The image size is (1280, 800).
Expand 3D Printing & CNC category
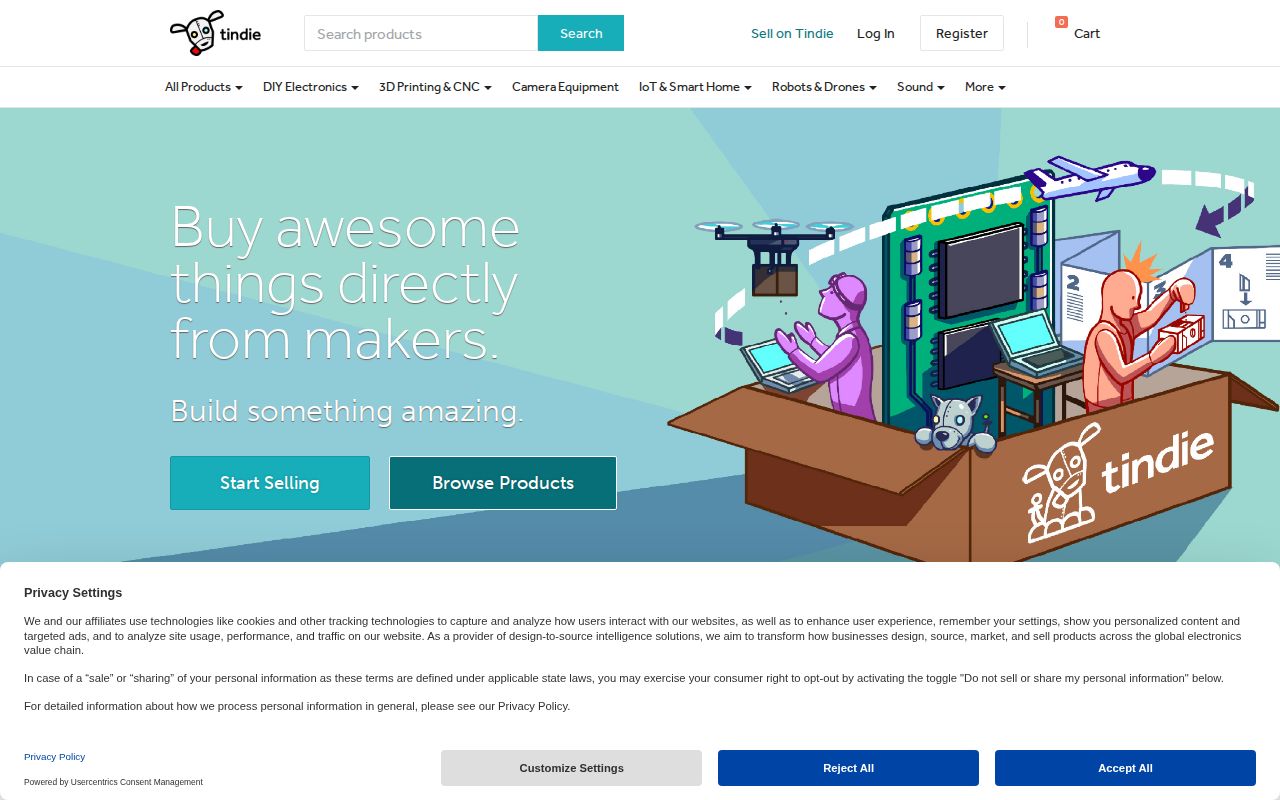[x=435, y=87]
